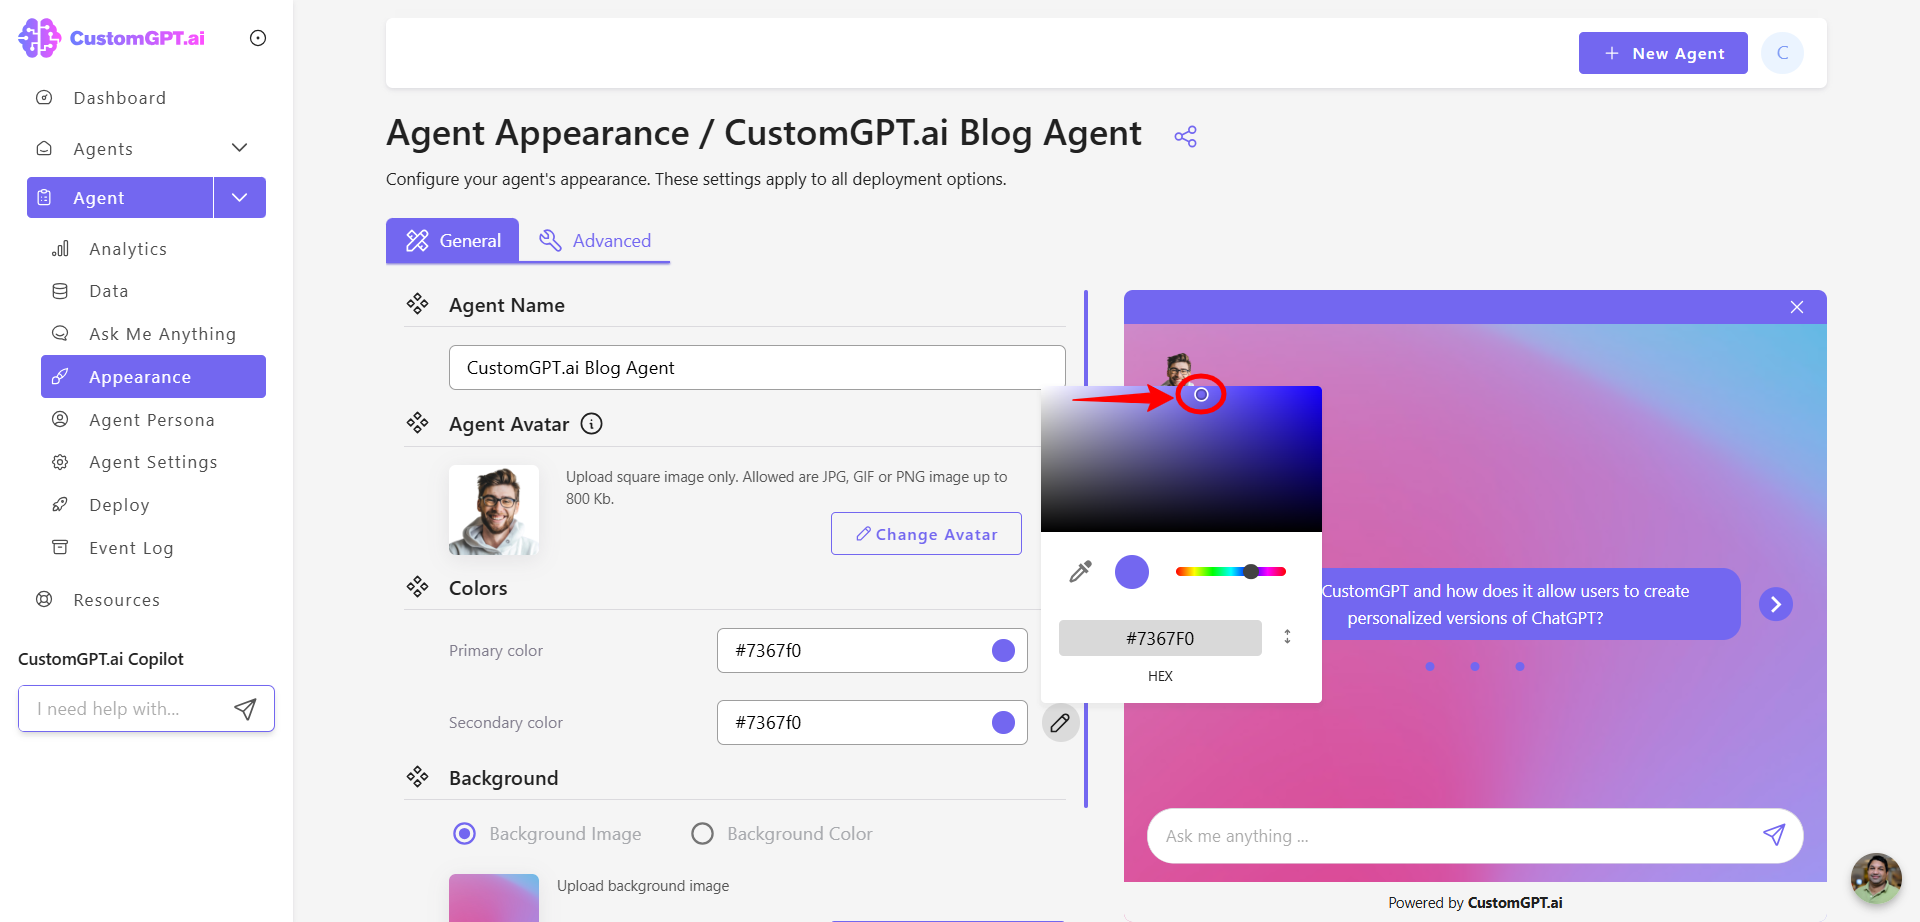Click the Data database icon
The image size is (1920, 922).
(x=60, y=291)
